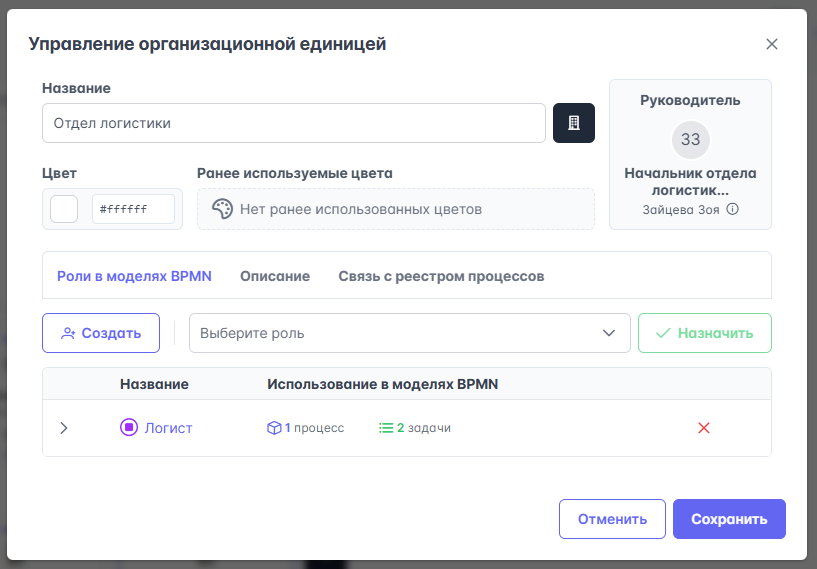
Task: Click the palette icon in previously used colors
Action: pos(222,209)
